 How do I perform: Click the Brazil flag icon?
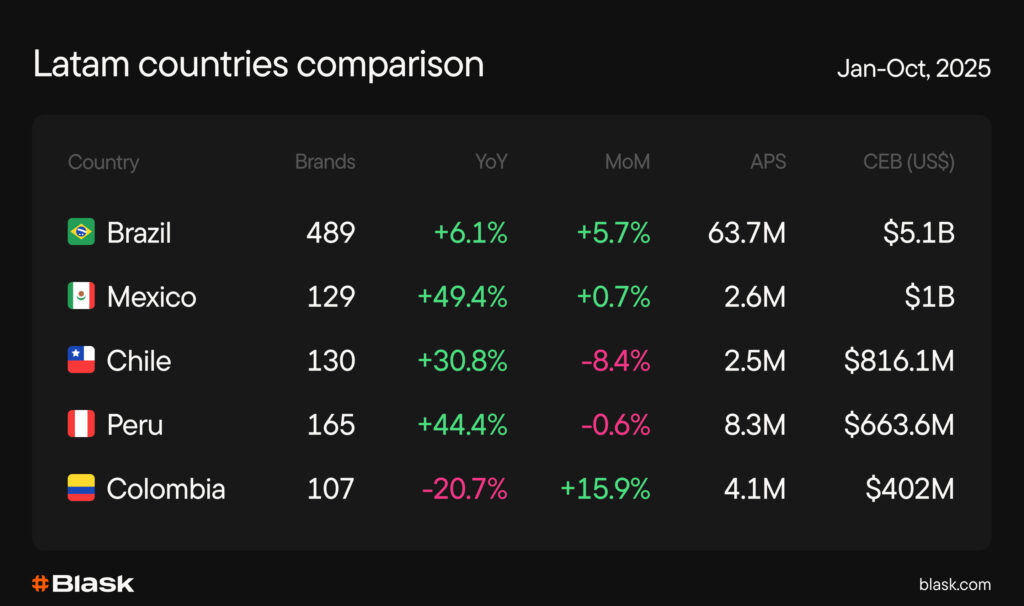pyautogui.click(x=81, y=232)
